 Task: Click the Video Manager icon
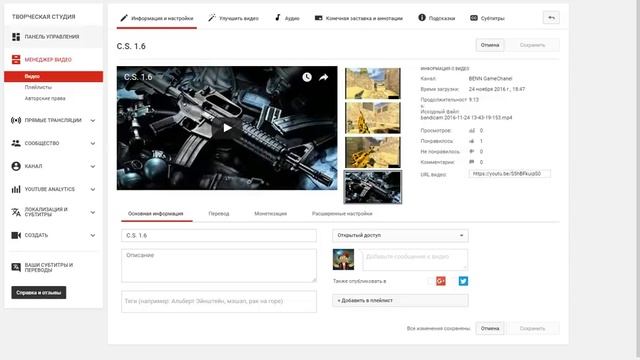pos(16,60)
